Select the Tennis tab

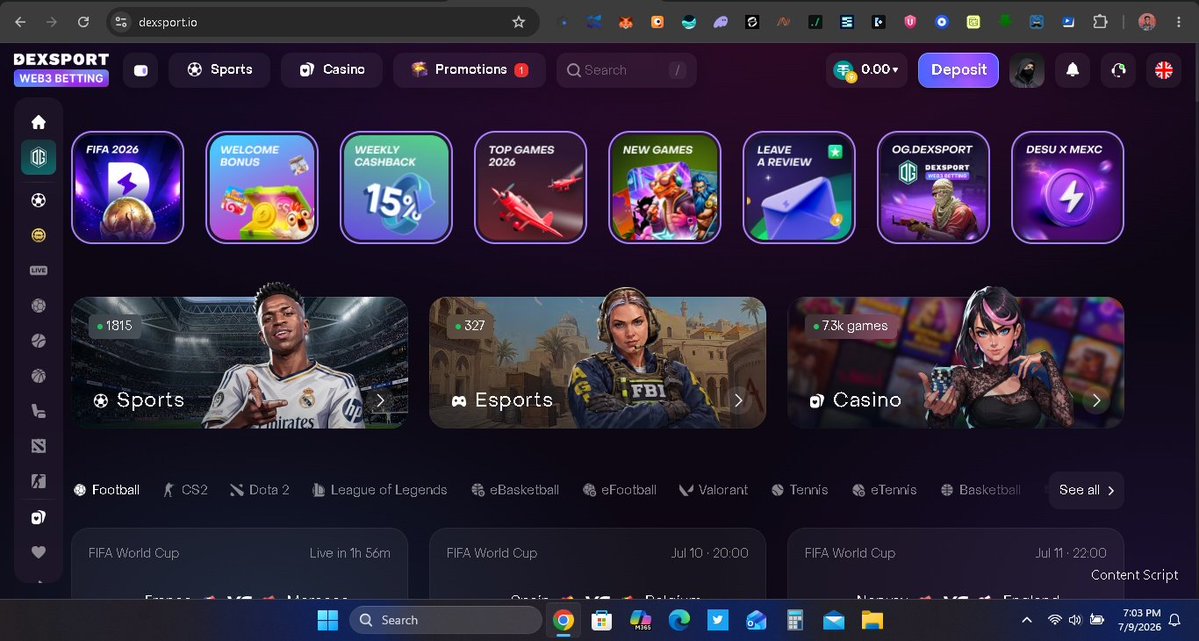pyautogui.click(x=799, y=490)
